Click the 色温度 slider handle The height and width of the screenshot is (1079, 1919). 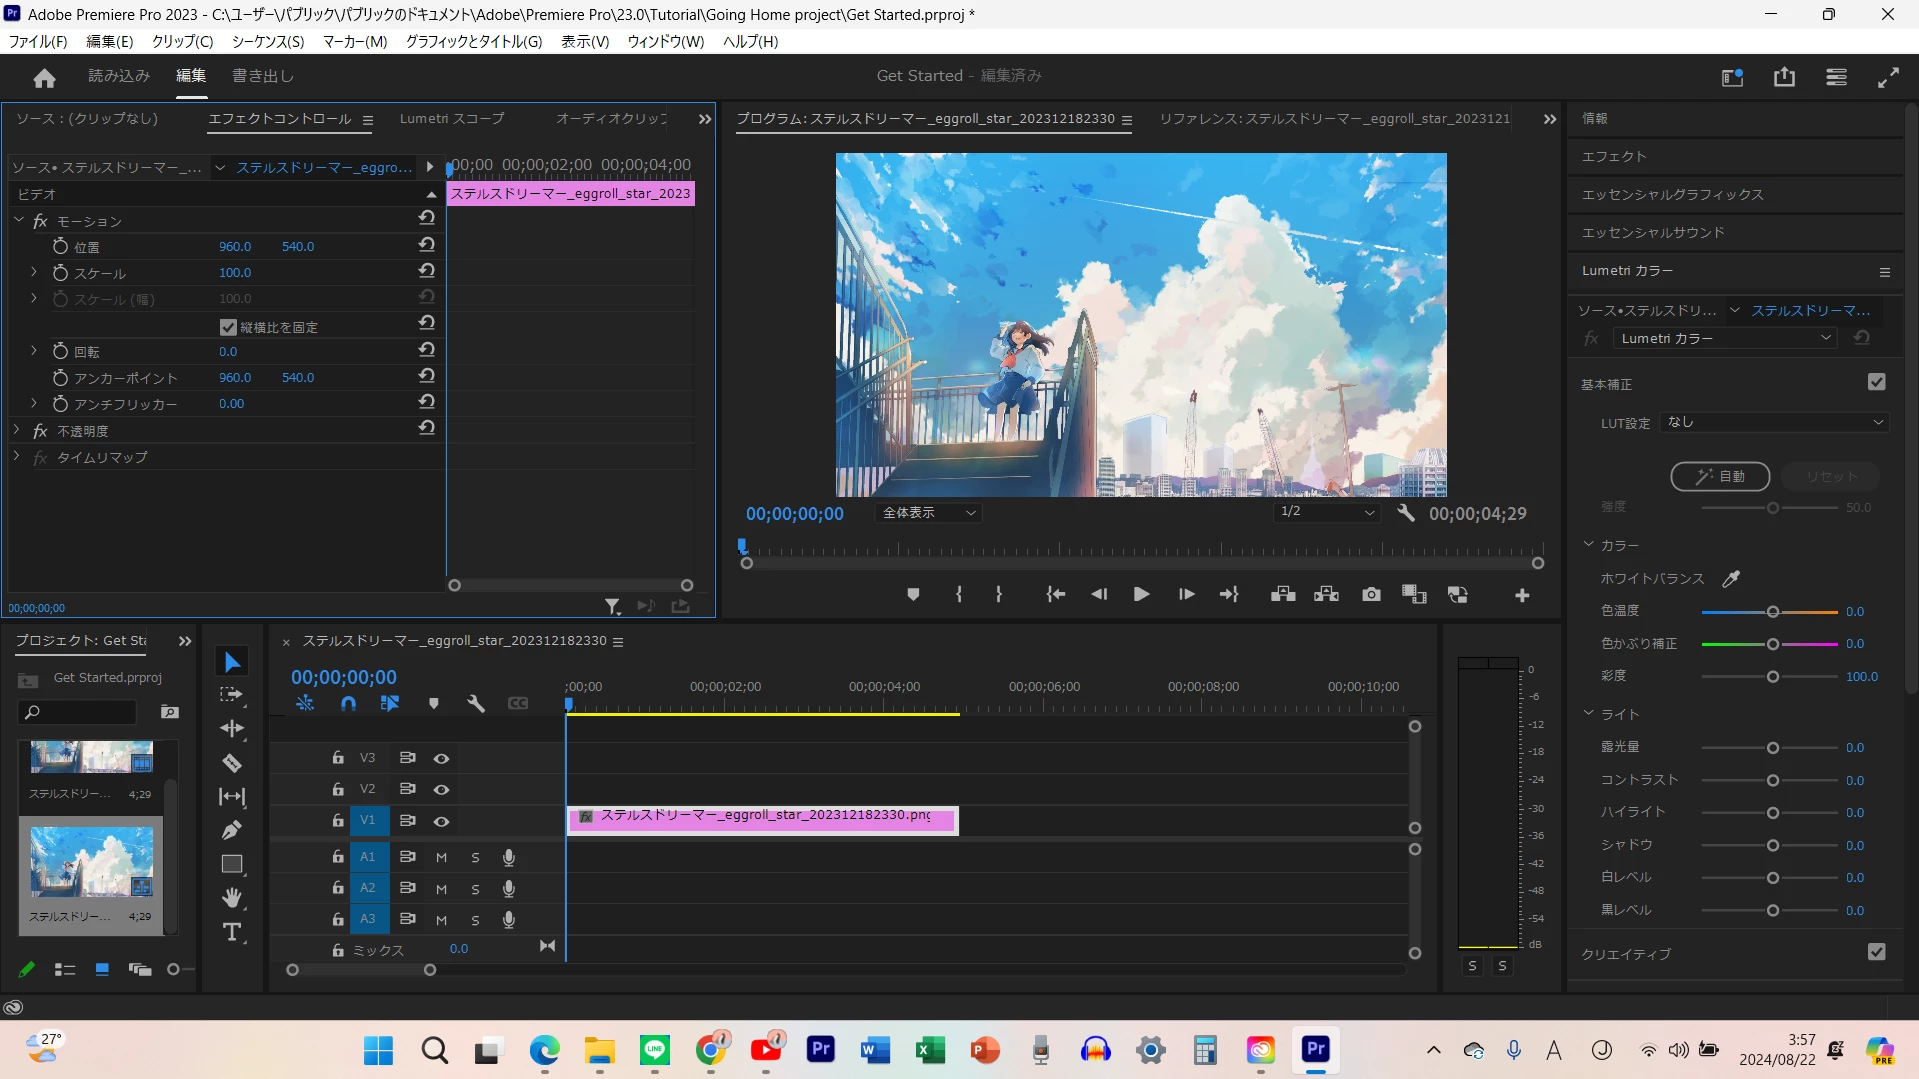[x=1773, y=612]
